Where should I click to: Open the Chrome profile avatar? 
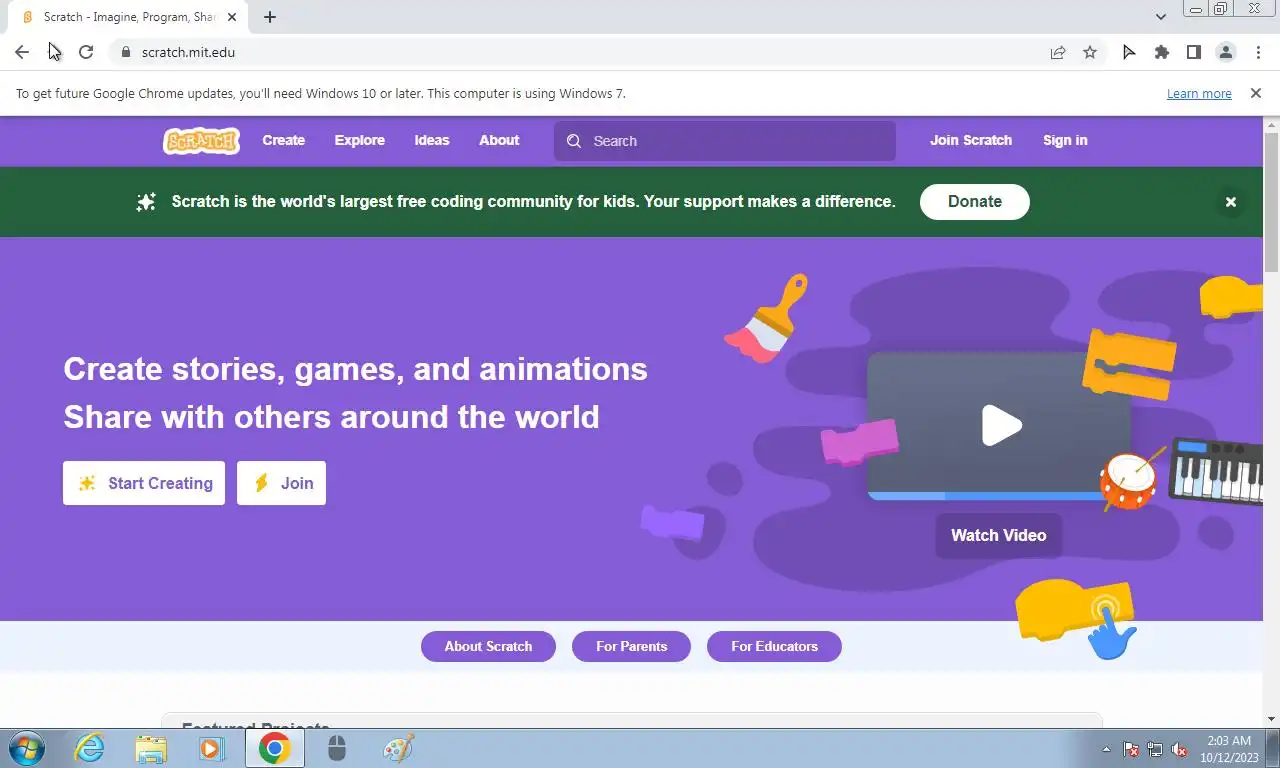coord(1225,52)
